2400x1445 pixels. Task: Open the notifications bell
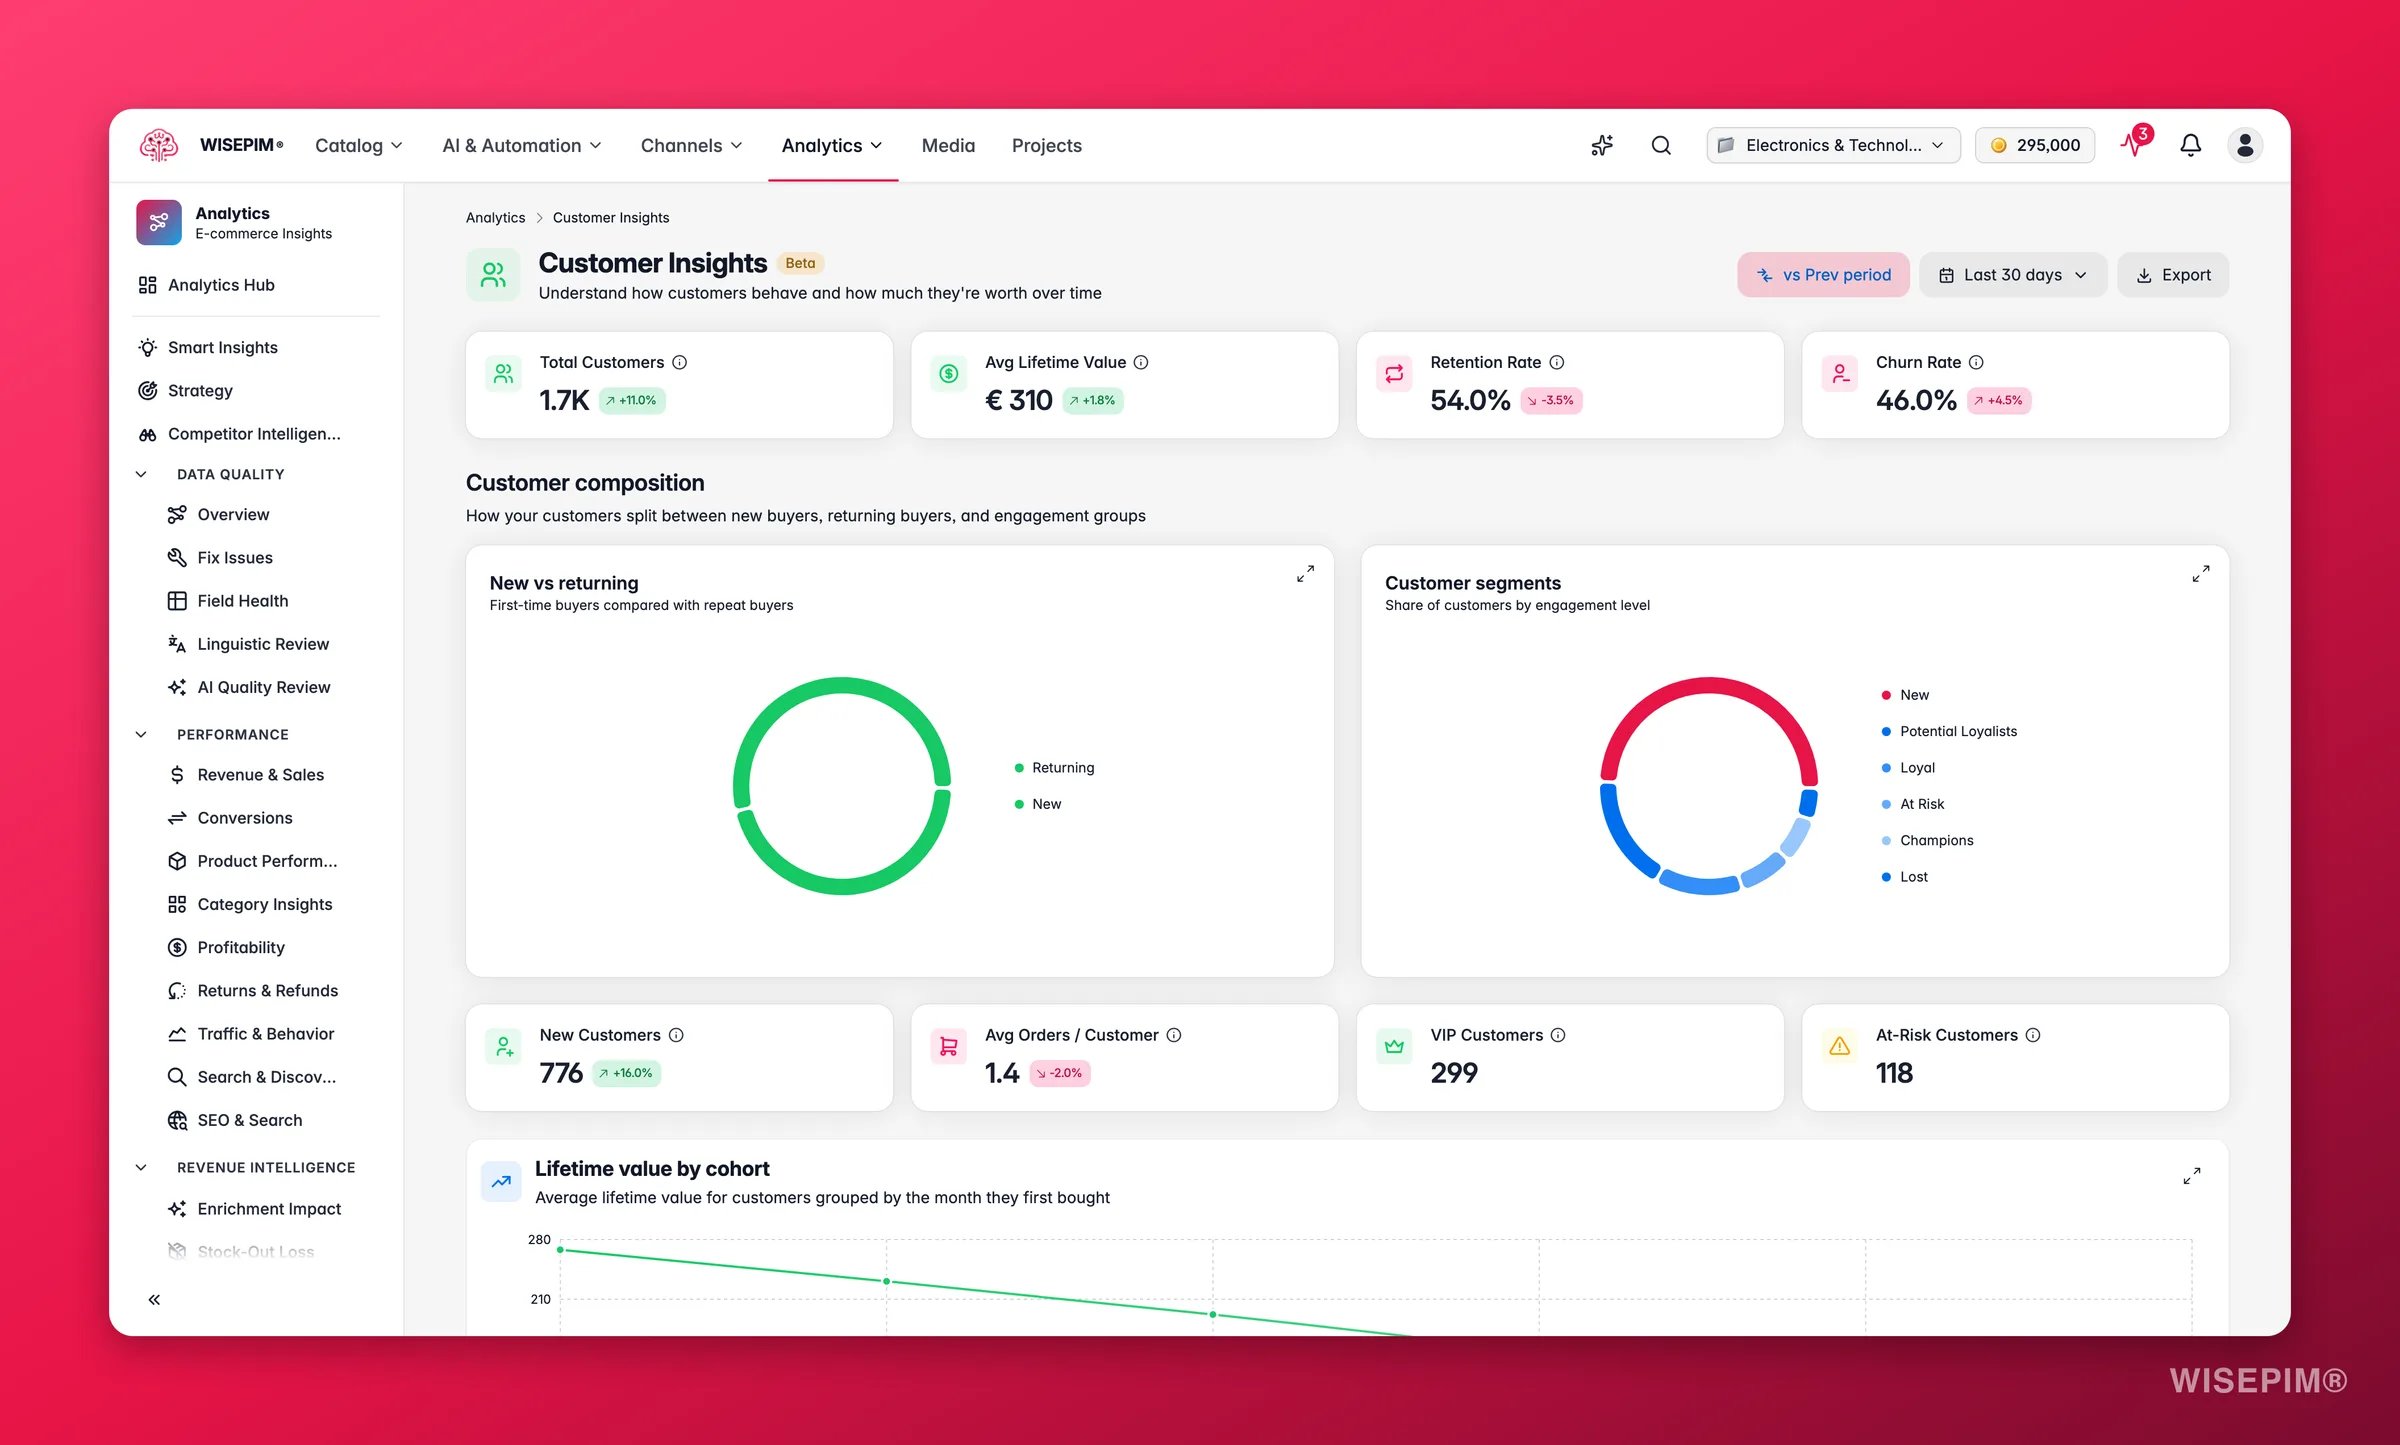tap(2191, 145)
